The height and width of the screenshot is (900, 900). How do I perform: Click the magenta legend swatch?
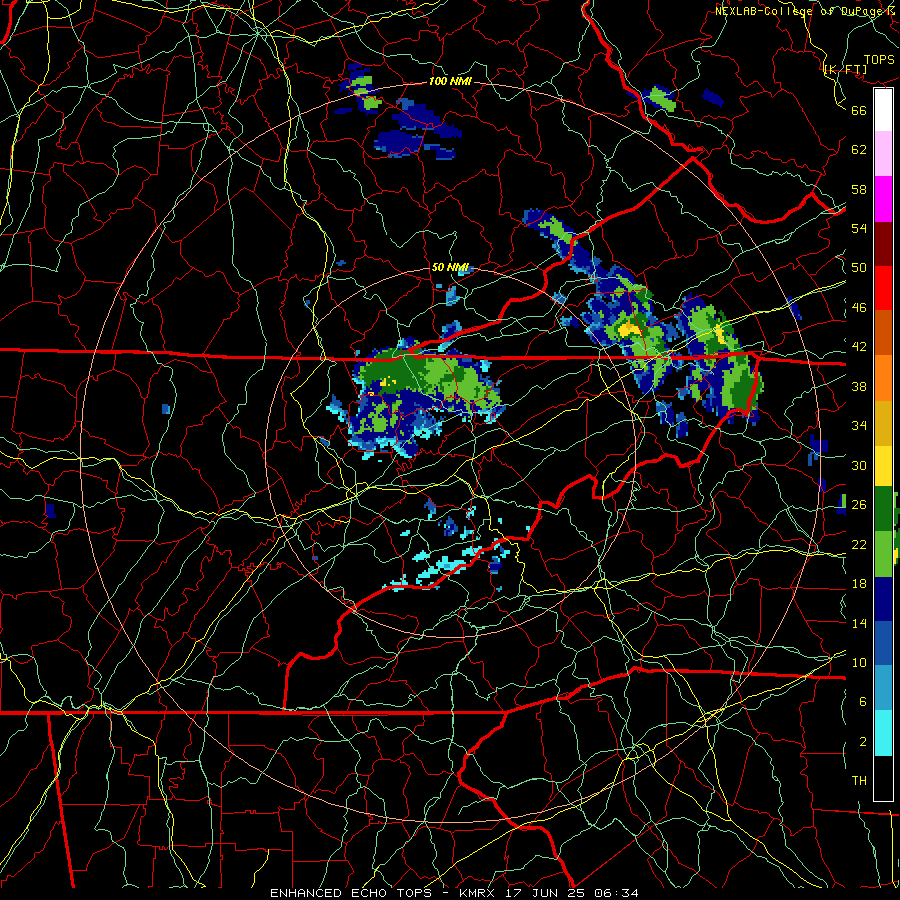[883, 199]
